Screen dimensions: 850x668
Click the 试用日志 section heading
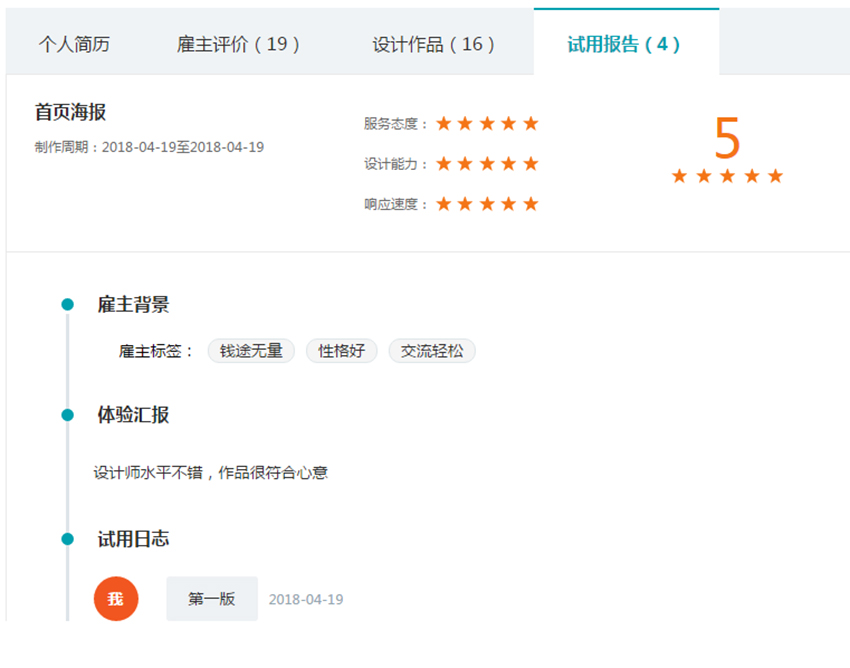click(x=133, y=539)
